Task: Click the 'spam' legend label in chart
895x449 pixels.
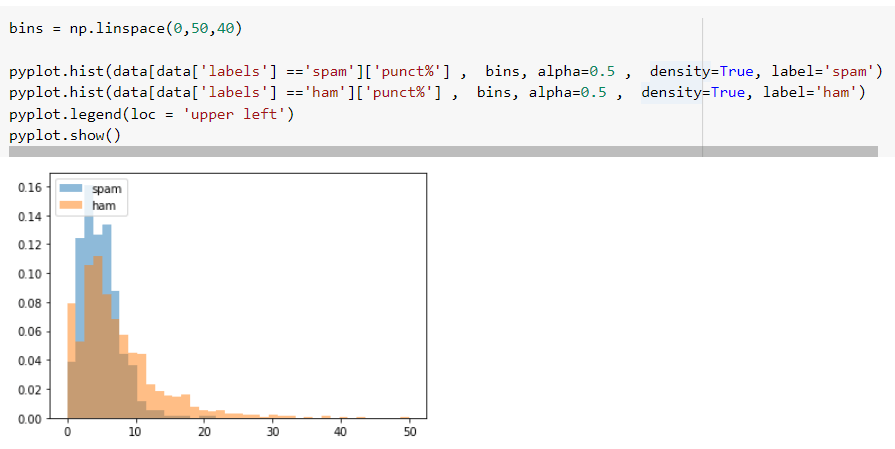Action: tap(107, 189)
